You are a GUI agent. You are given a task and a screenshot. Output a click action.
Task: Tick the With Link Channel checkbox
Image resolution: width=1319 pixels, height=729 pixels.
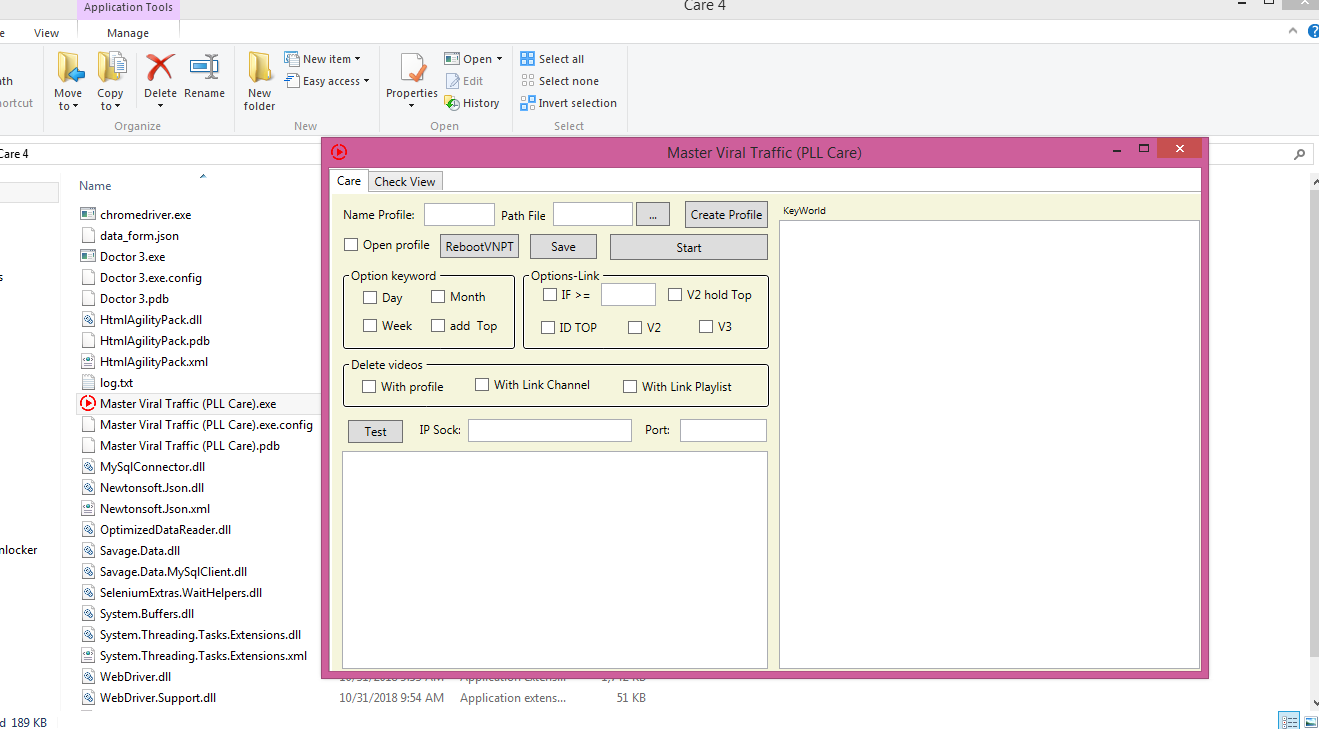click(482, 384)
